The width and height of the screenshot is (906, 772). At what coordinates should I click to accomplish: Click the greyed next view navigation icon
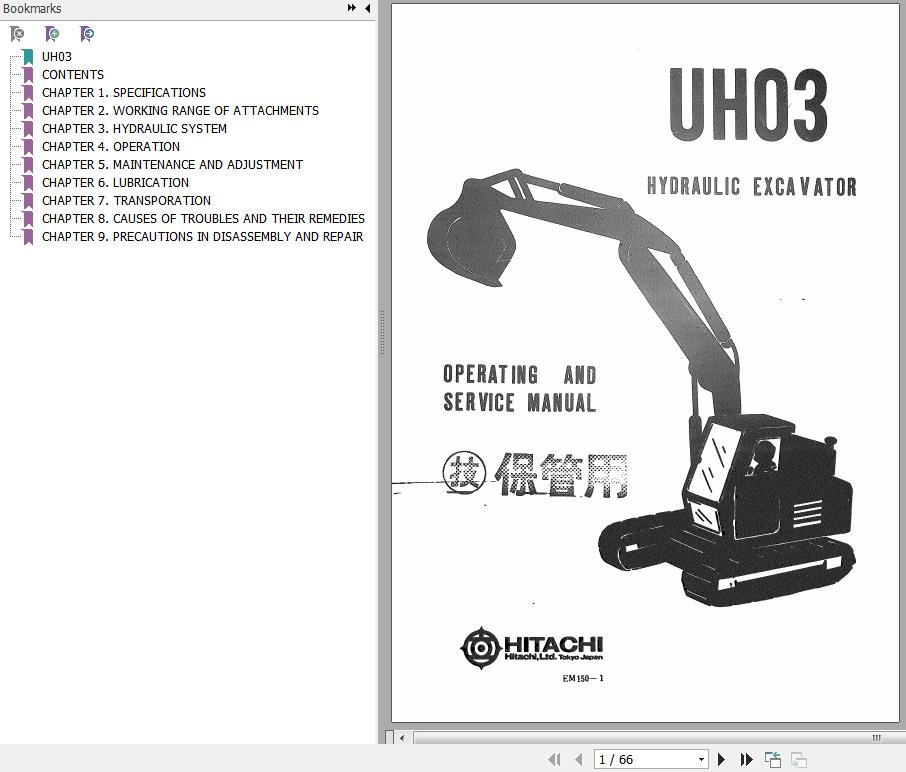799,759
